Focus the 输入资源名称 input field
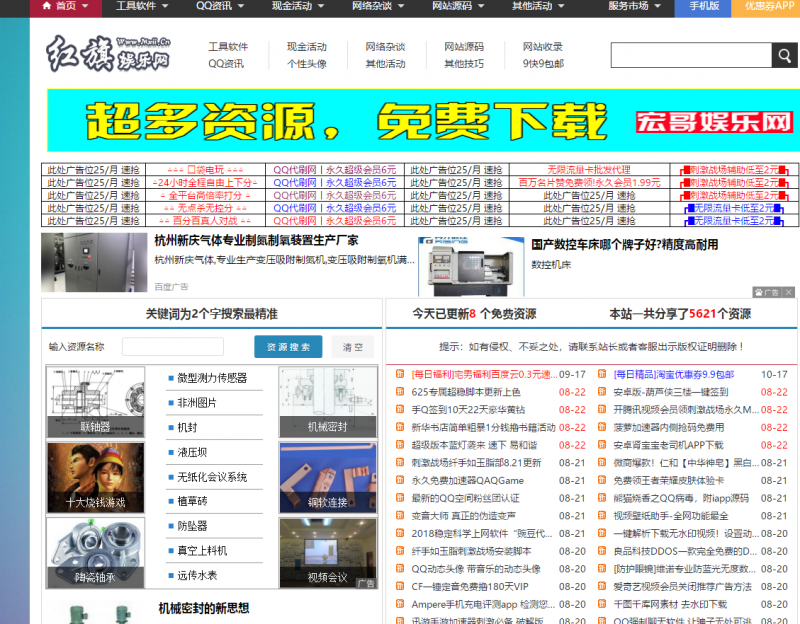 click(x=173, y=346)
